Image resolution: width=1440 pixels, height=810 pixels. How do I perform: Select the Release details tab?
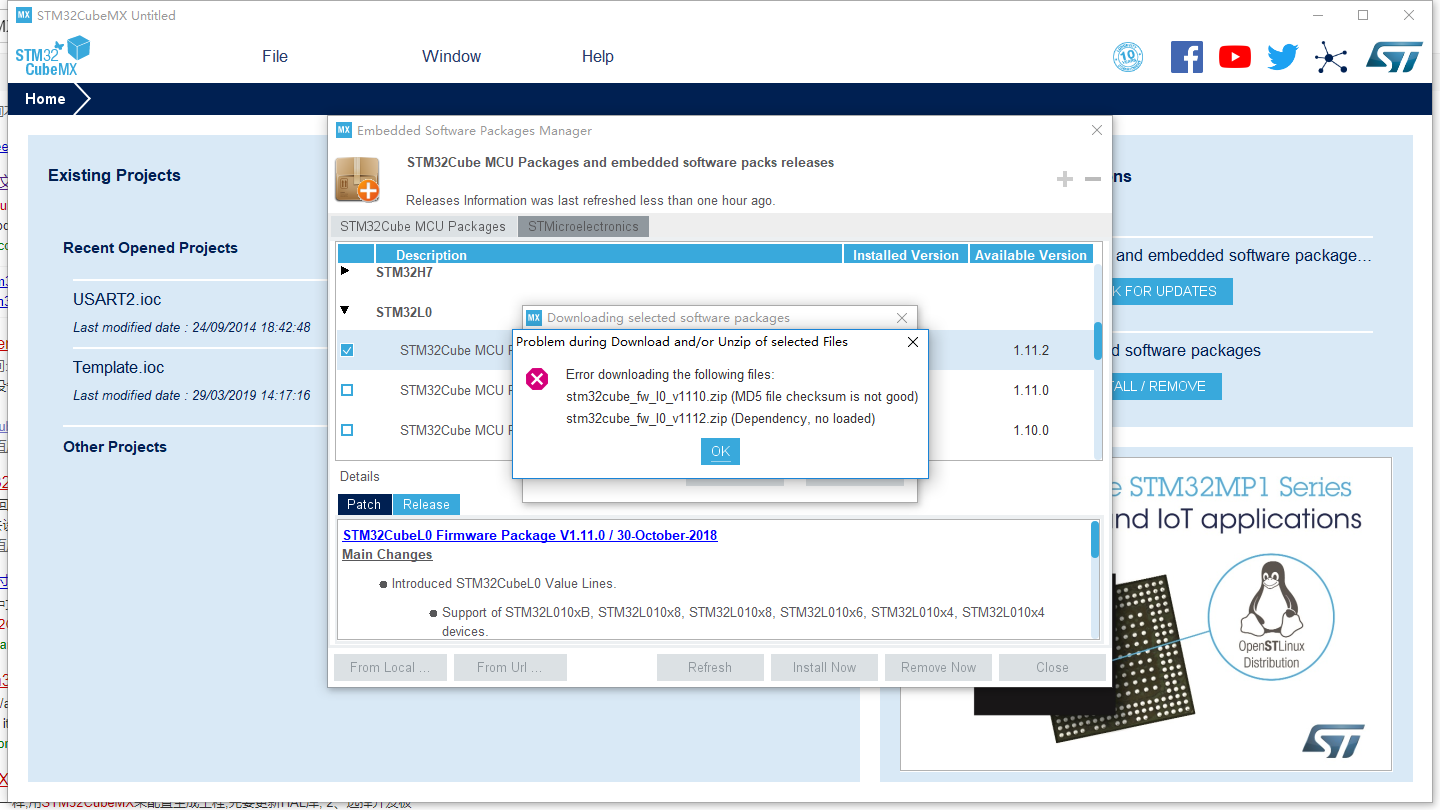click(x=426, y=504)
